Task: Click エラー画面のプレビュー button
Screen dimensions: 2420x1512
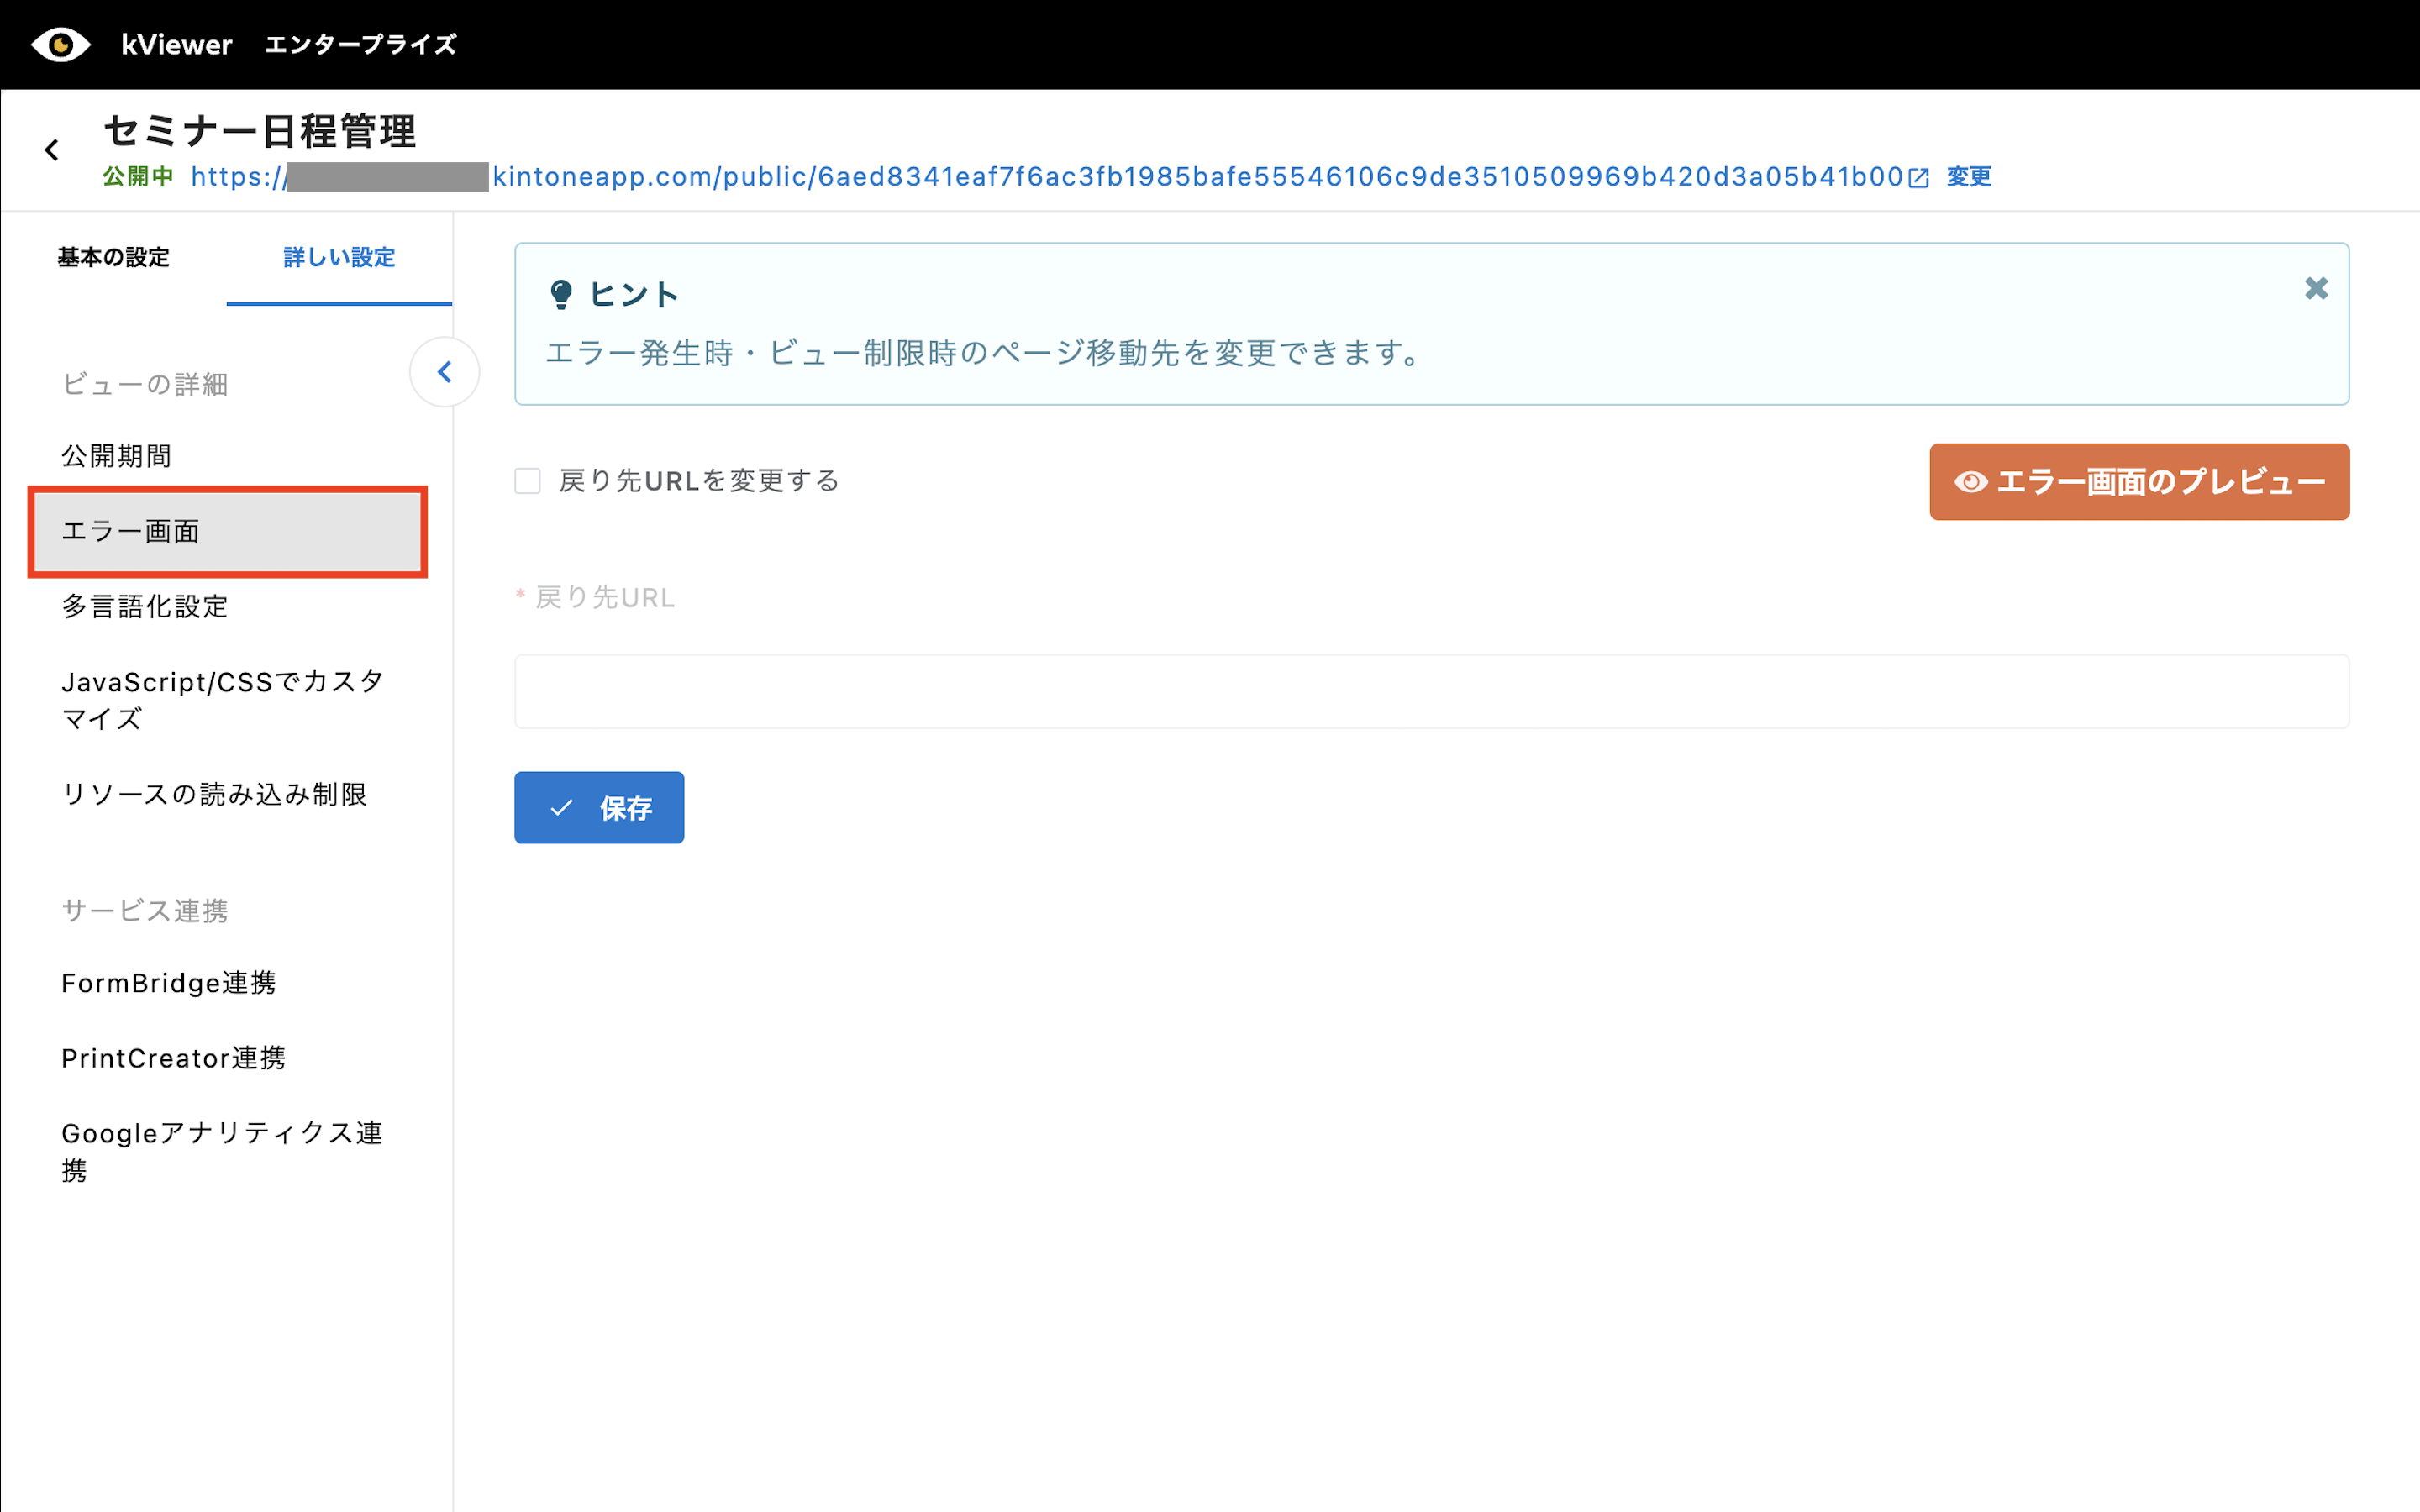Action: coord(2139,482)
